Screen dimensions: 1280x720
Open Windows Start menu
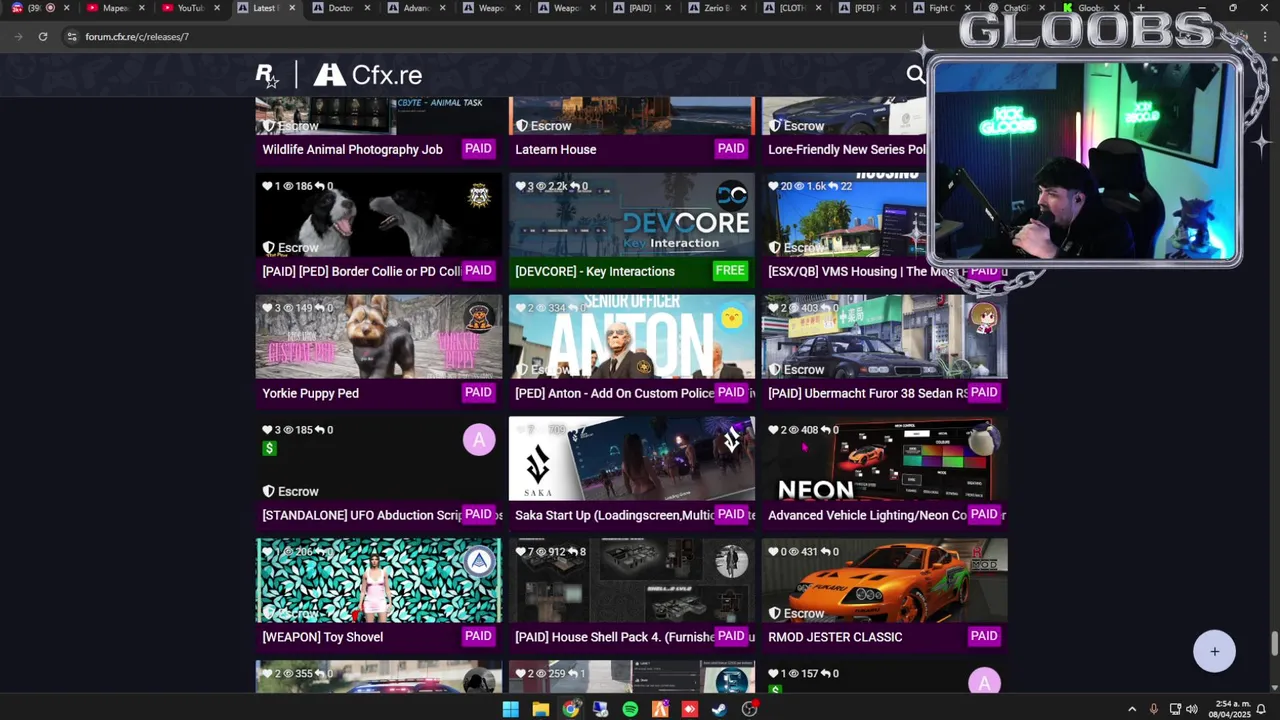pyautogui.click(x=510, y=709)
